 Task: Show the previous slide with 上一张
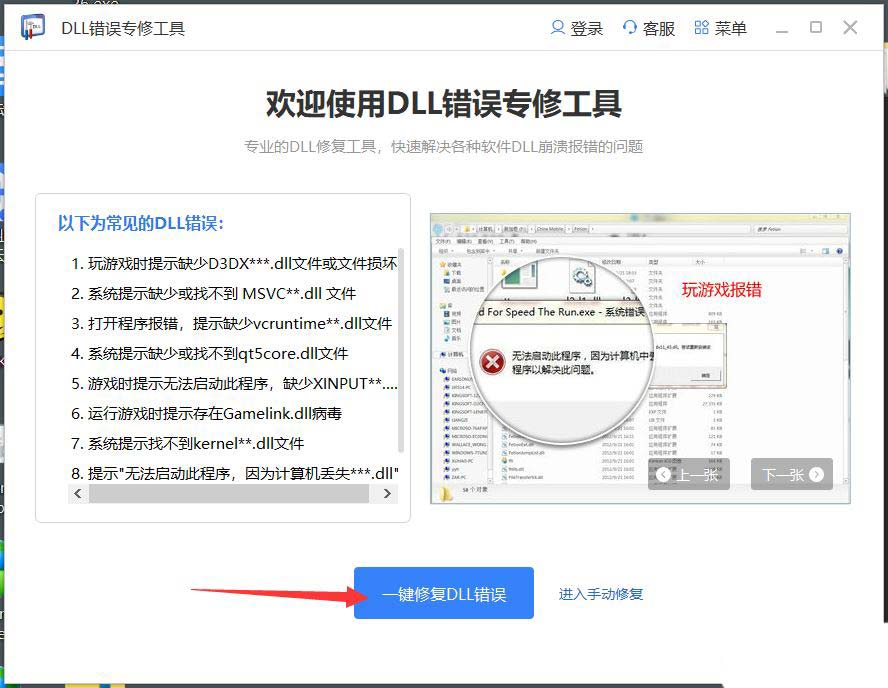coord(689,474)
